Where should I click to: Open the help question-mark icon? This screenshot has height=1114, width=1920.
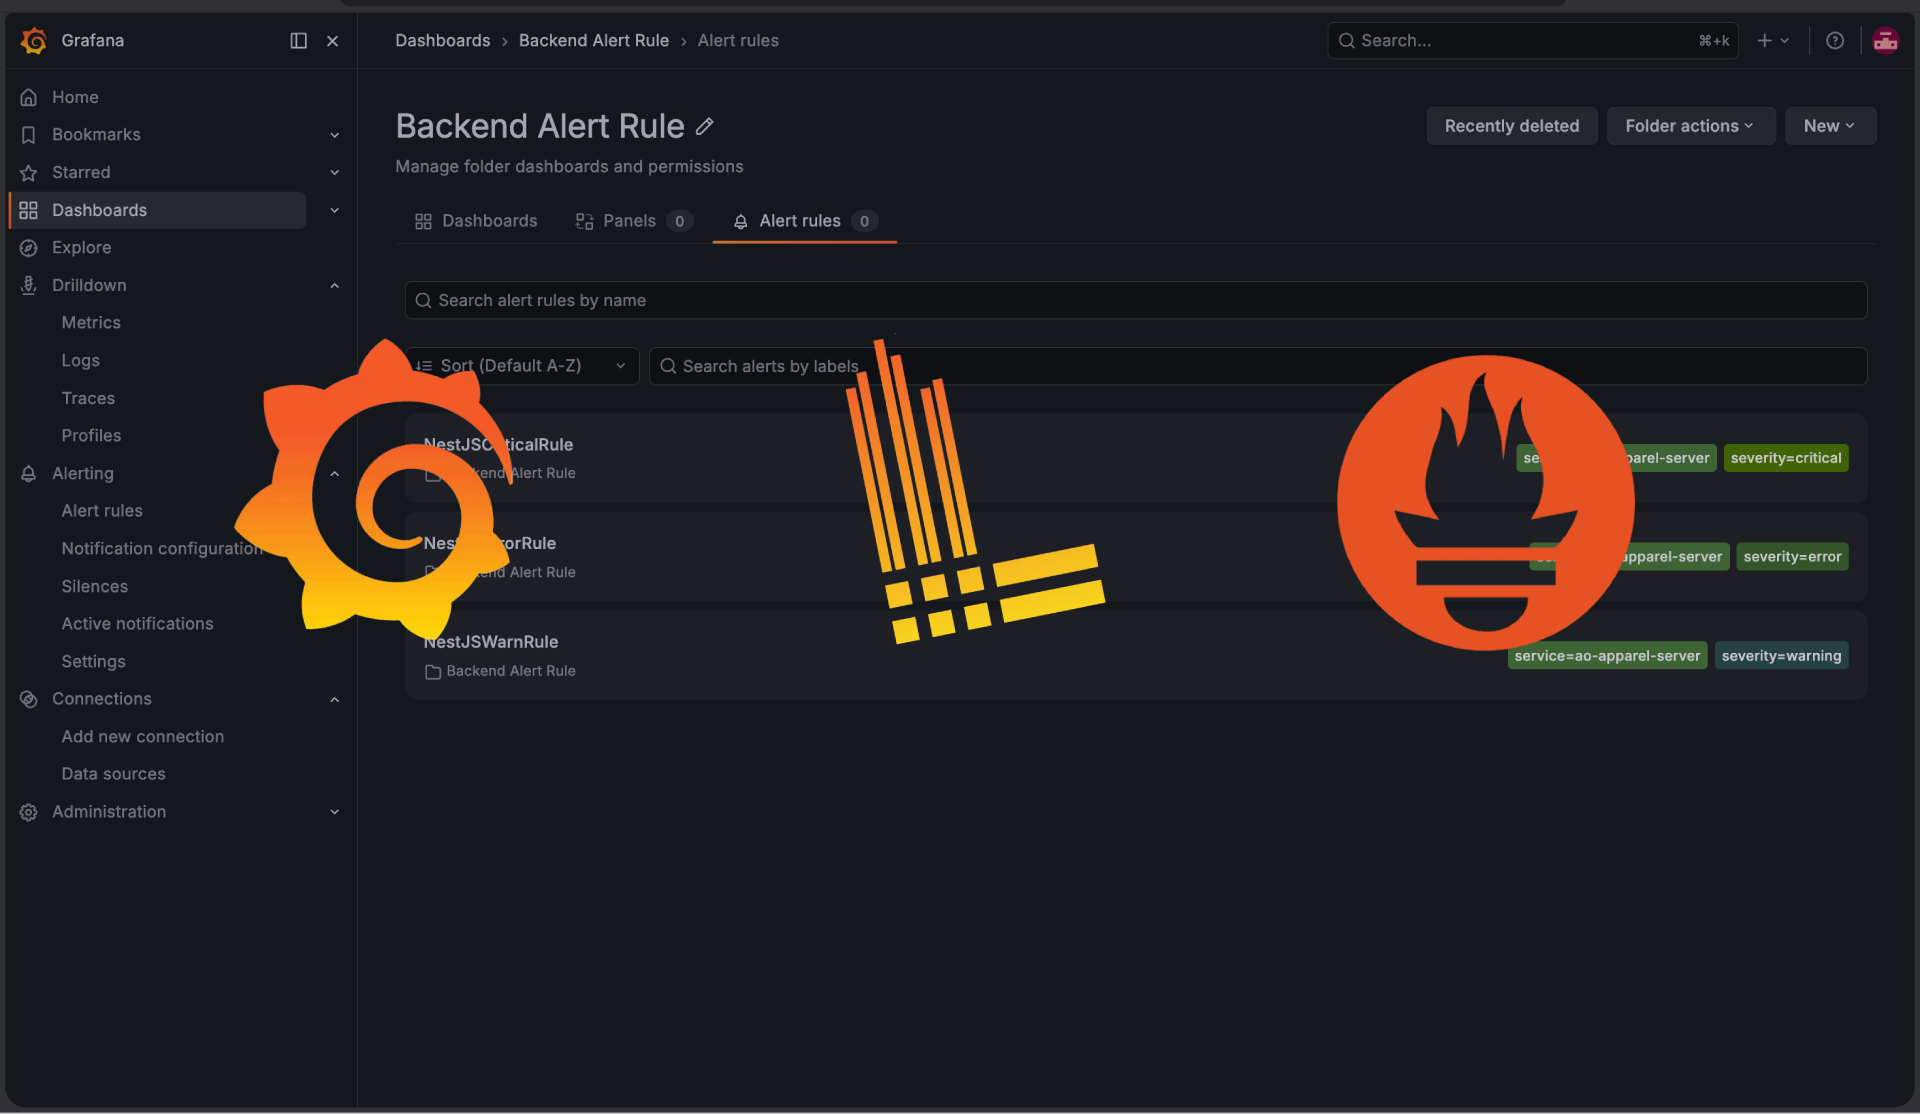click(1834, 41)
